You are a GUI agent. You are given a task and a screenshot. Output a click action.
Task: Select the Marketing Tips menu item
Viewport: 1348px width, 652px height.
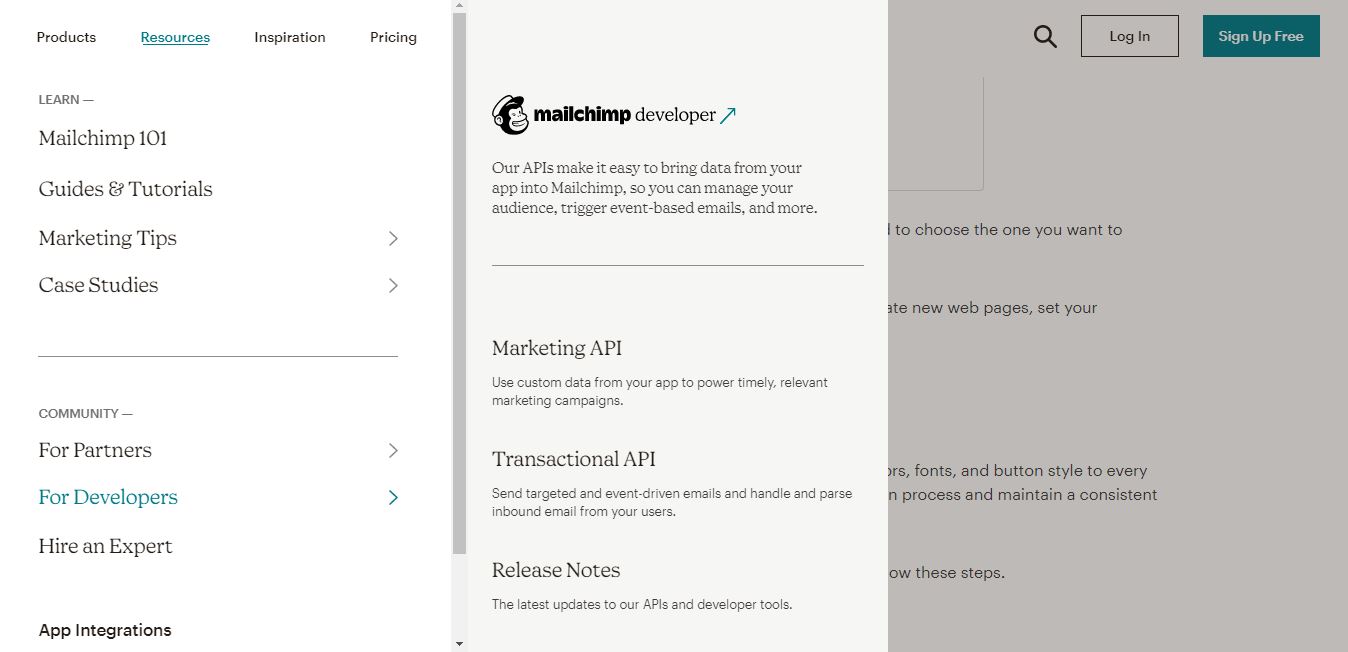[108, 238]
